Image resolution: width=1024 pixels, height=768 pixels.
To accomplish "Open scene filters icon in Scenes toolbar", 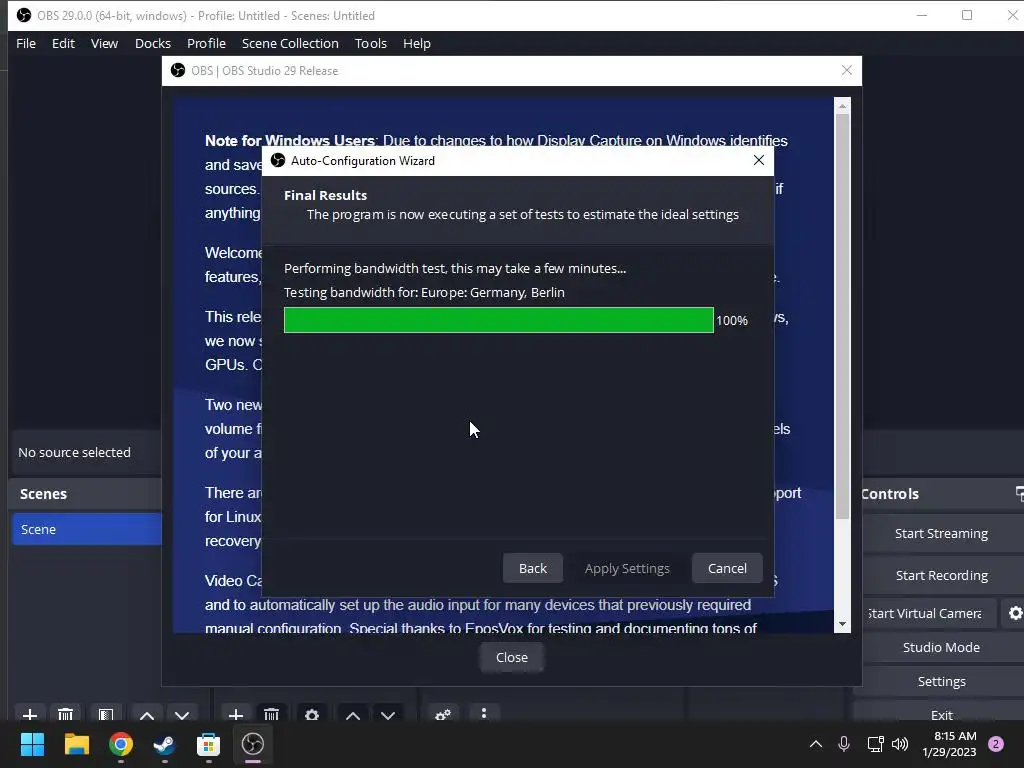I will click(106, 714).
